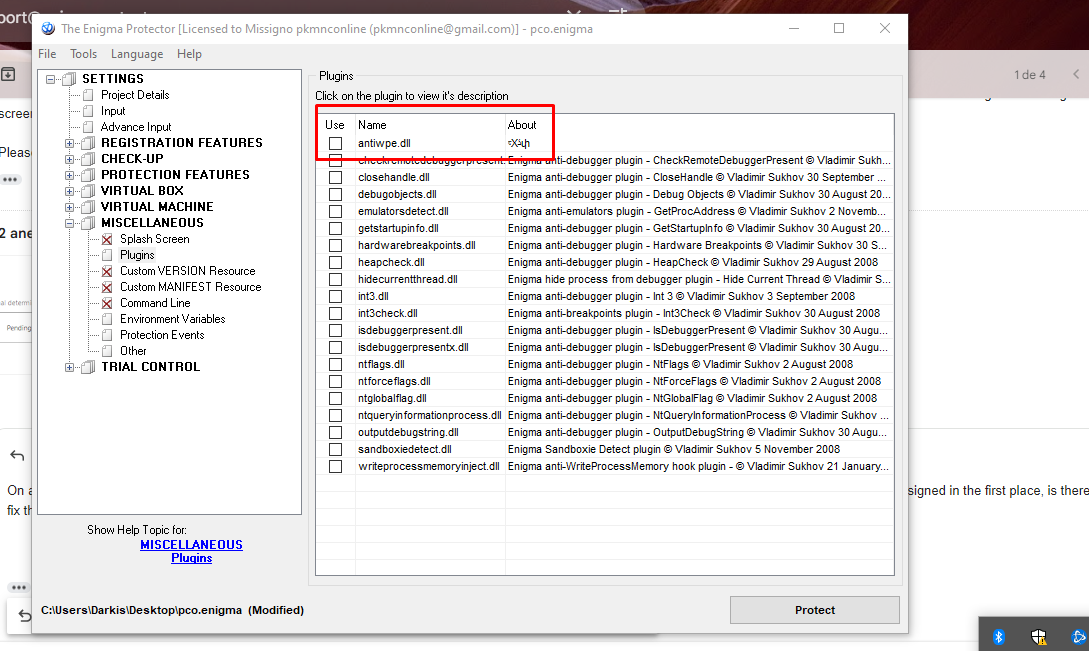Click the Bluetooth icon in system tray
This screenshot has height=651, width=1089.
click(998, 636)
